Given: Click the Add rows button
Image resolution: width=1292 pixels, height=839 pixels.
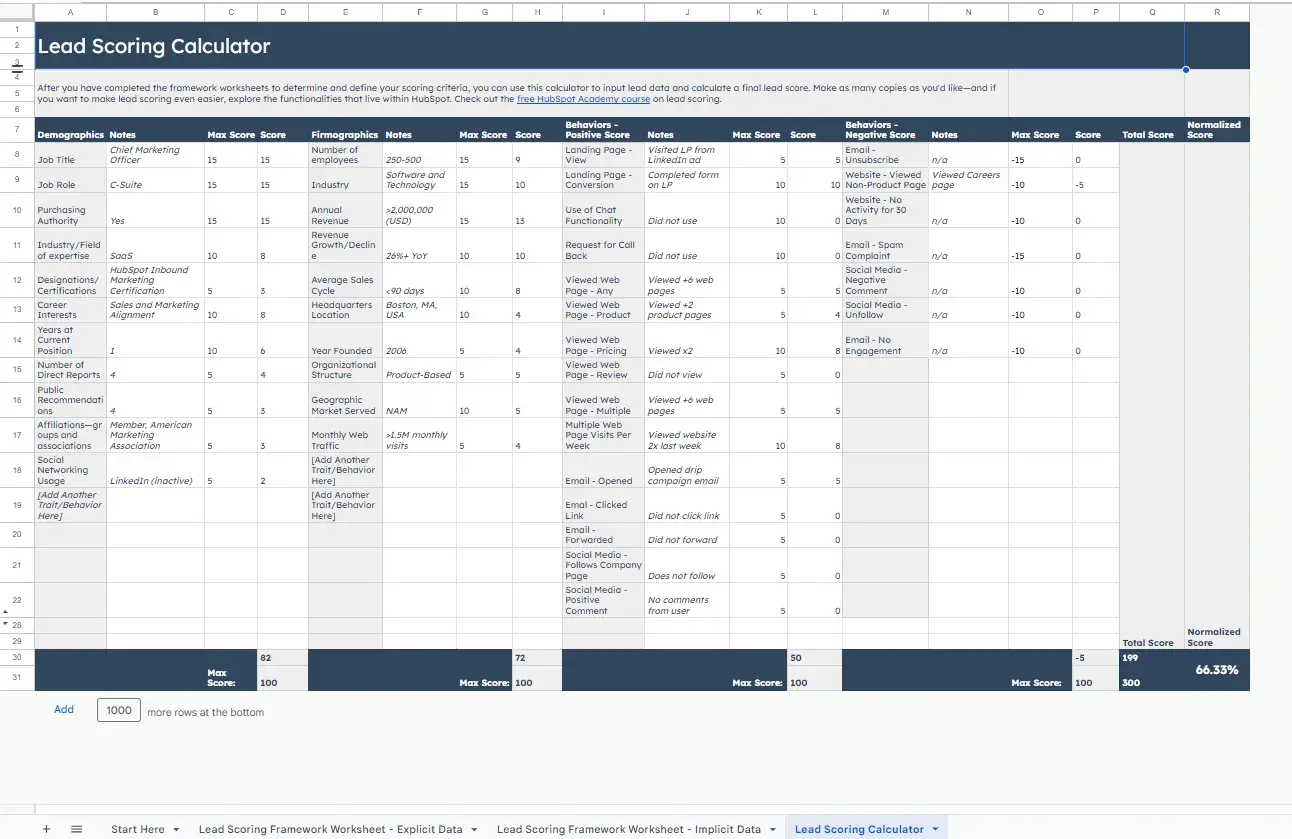Looking at the screenshot, I should click(64, 710).
